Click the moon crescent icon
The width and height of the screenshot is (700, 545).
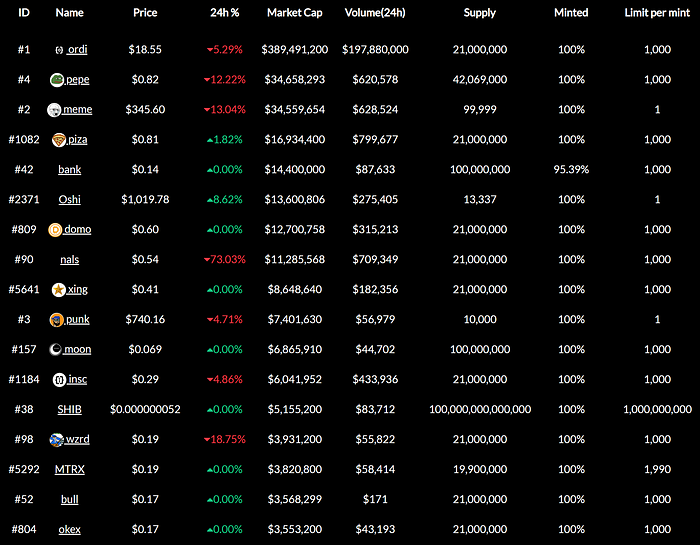pyautogui.click(x=55, y=349)
